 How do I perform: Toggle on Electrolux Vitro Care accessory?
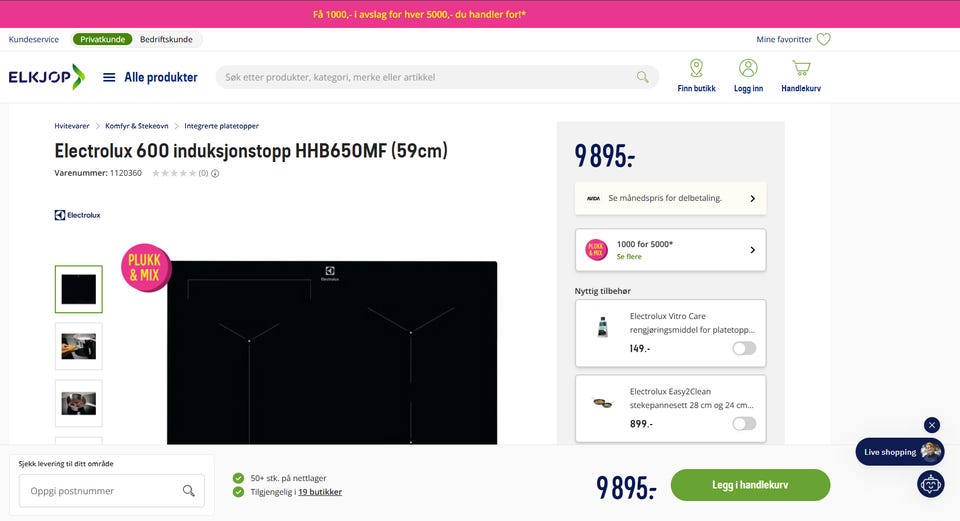pos(744,348)
